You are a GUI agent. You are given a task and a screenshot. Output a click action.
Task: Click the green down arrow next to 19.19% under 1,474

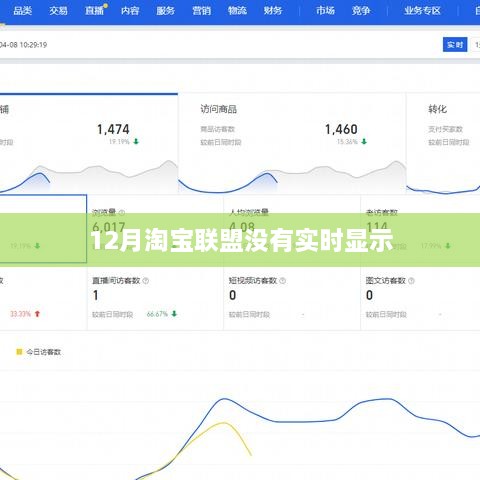pyautogui.click(x=136, y=142)
